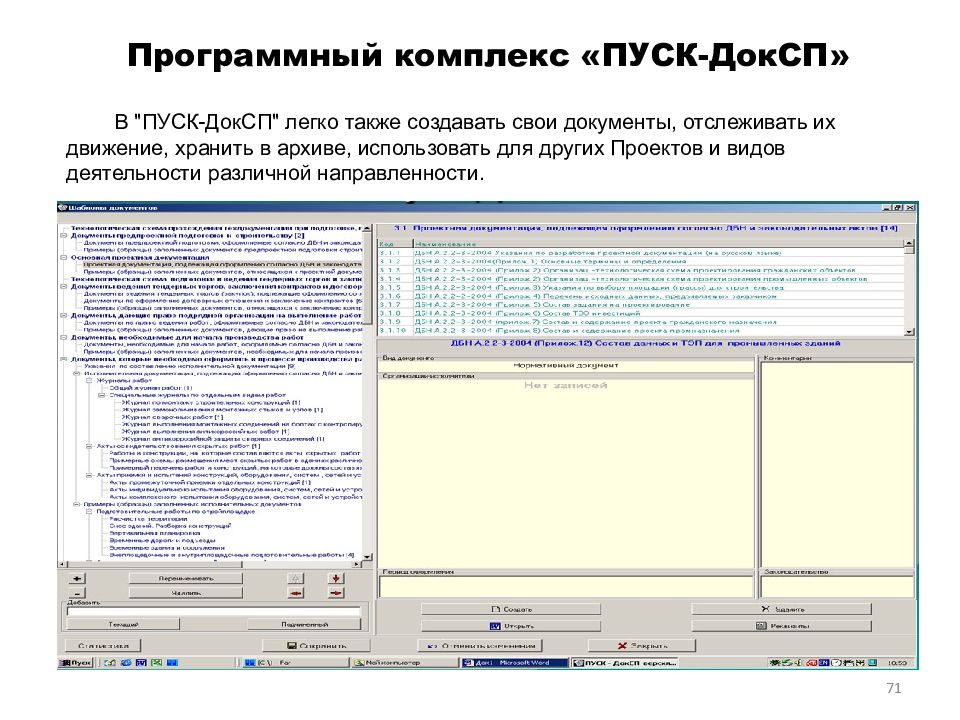The width and height of the screenshot is (960, 720).
Task: Click the 'Наименование' column header
Action: click(x=658, y=244)
